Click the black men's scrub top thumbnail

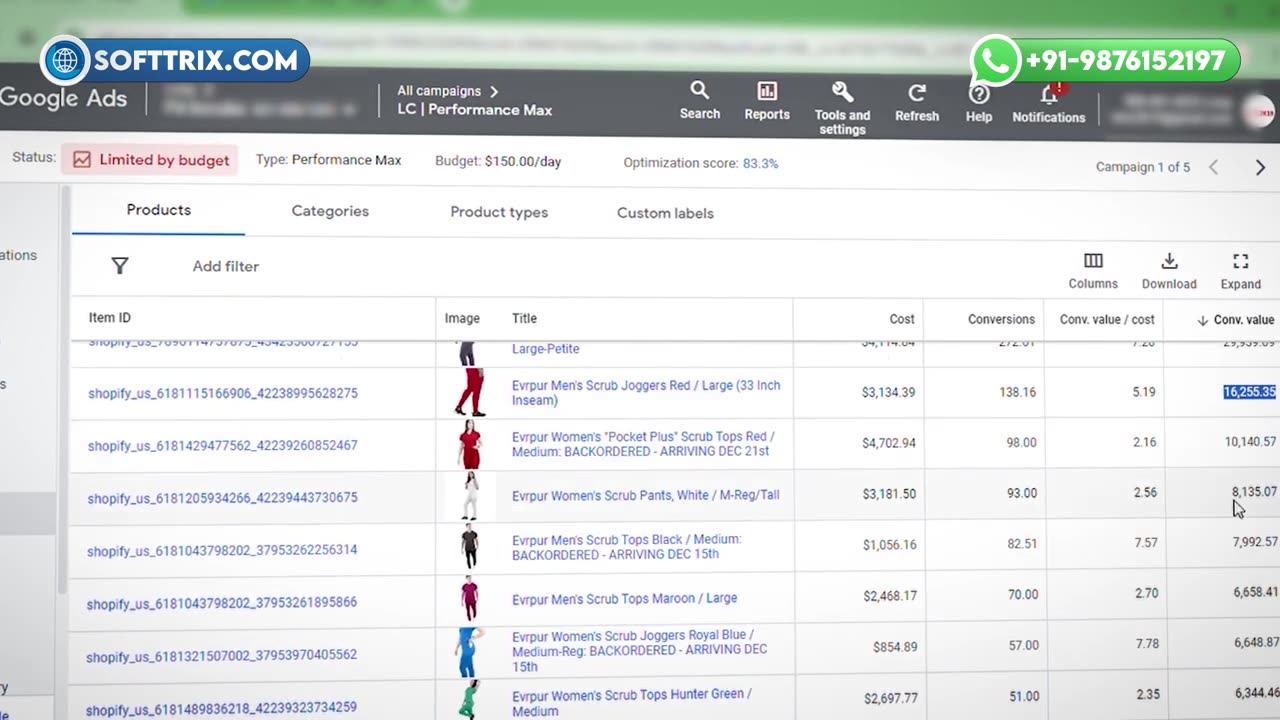coord(469,547)
